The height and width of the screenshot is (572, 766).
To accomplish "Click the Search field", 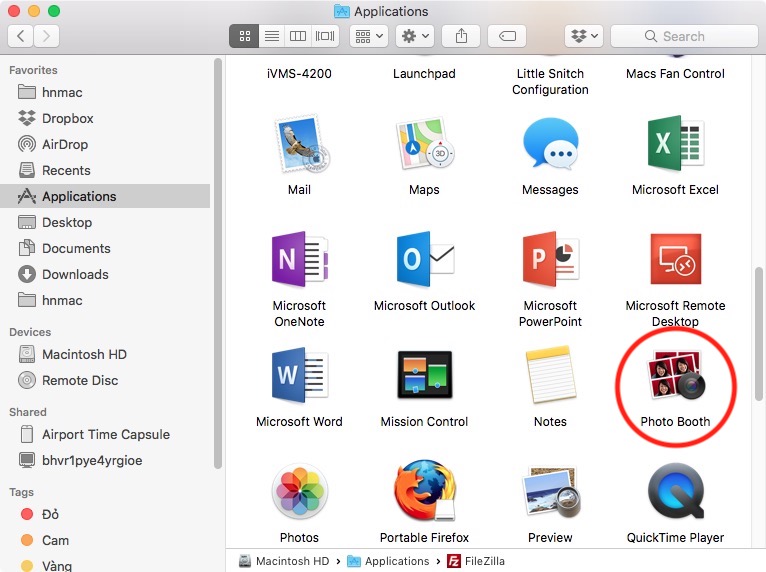I will tap(684, 36).
